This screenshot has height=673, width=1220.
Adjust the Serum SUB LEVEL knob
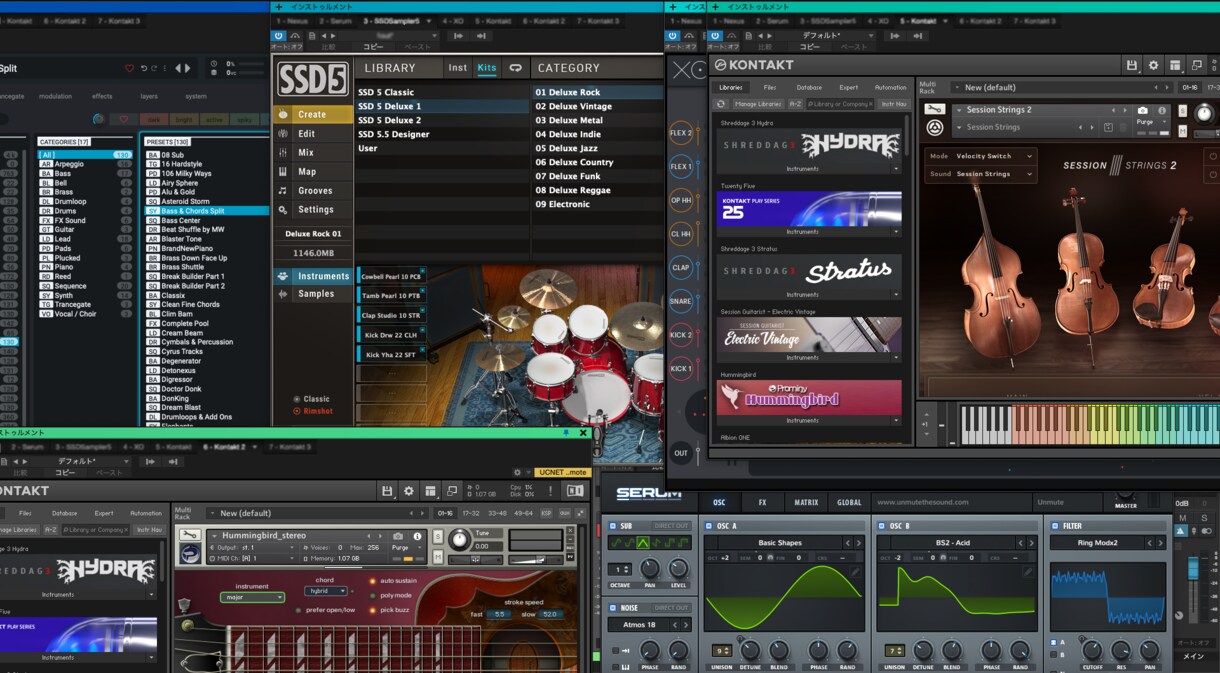coord(678,568)
